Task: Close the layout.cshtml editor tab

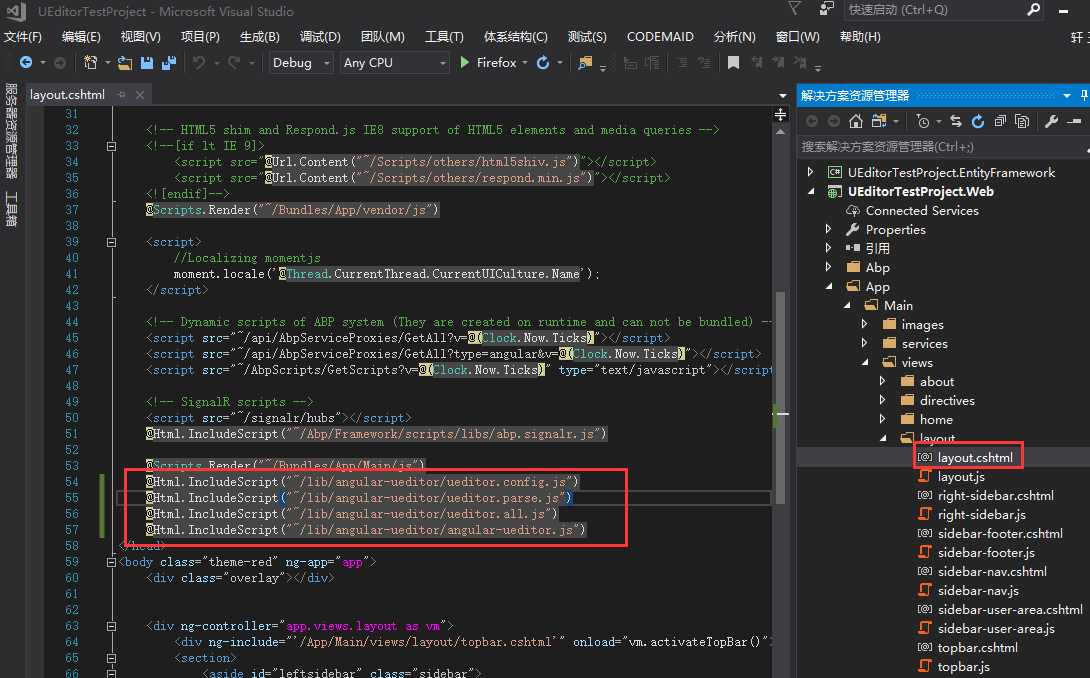Action: [140, 95]
